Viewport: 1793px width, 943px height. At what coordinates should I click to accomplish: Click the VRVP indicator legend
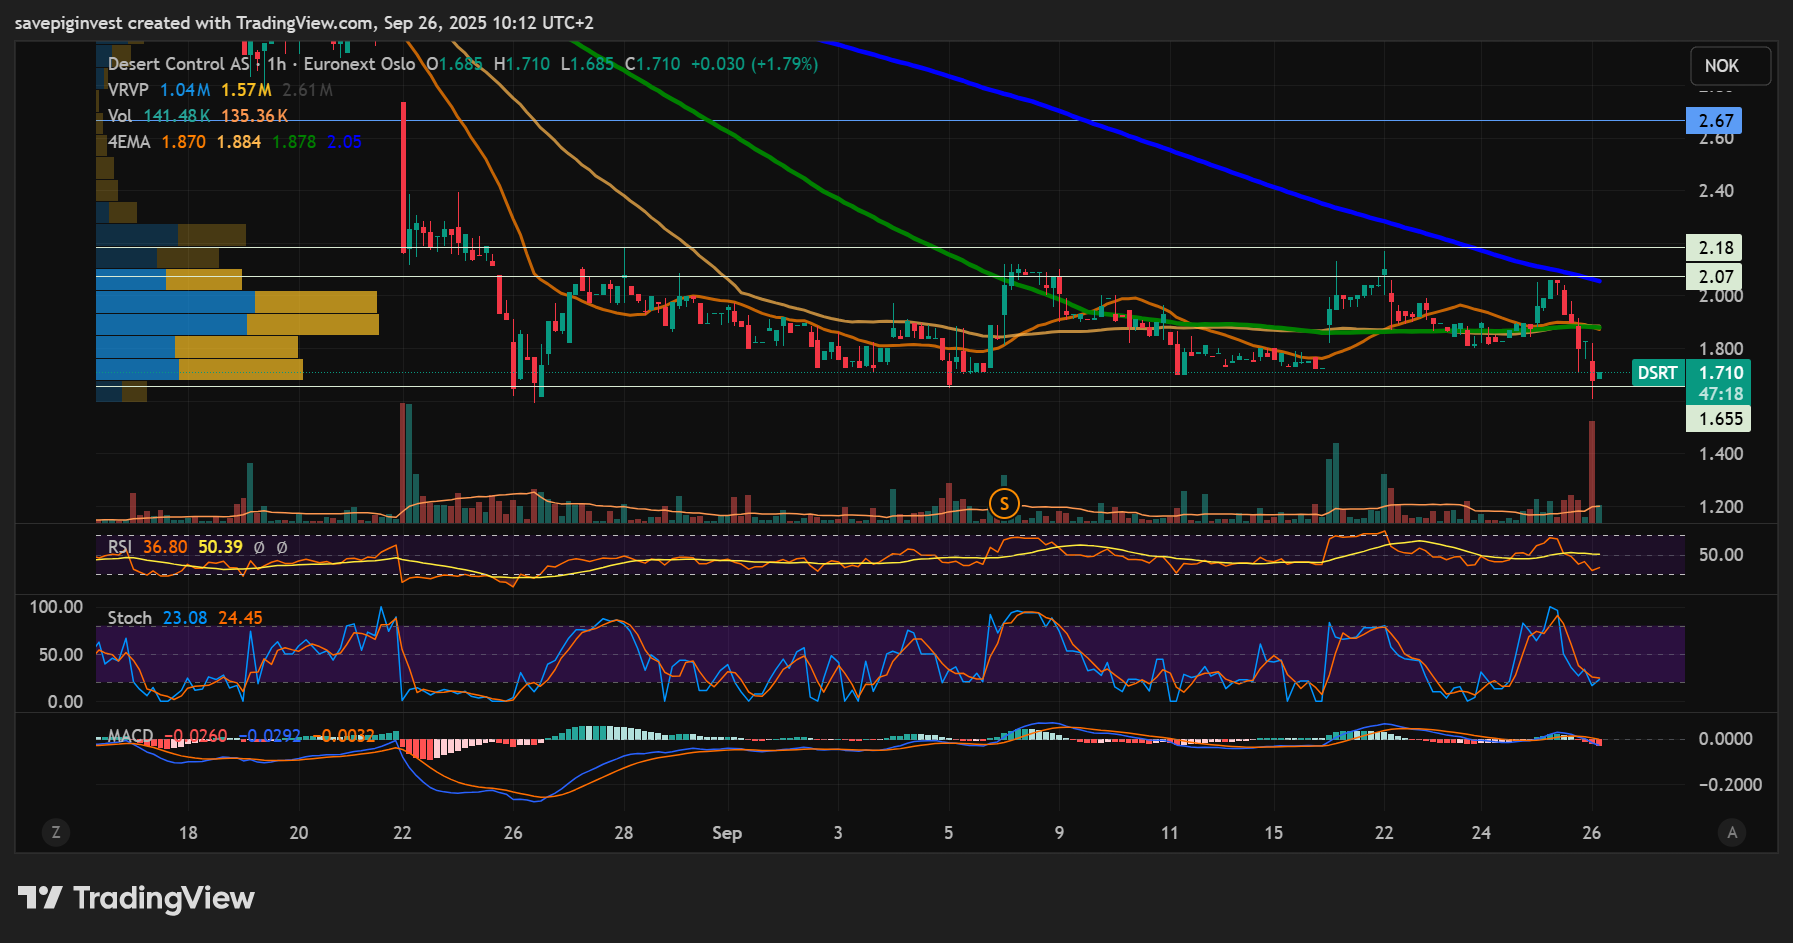coord(128,90)
